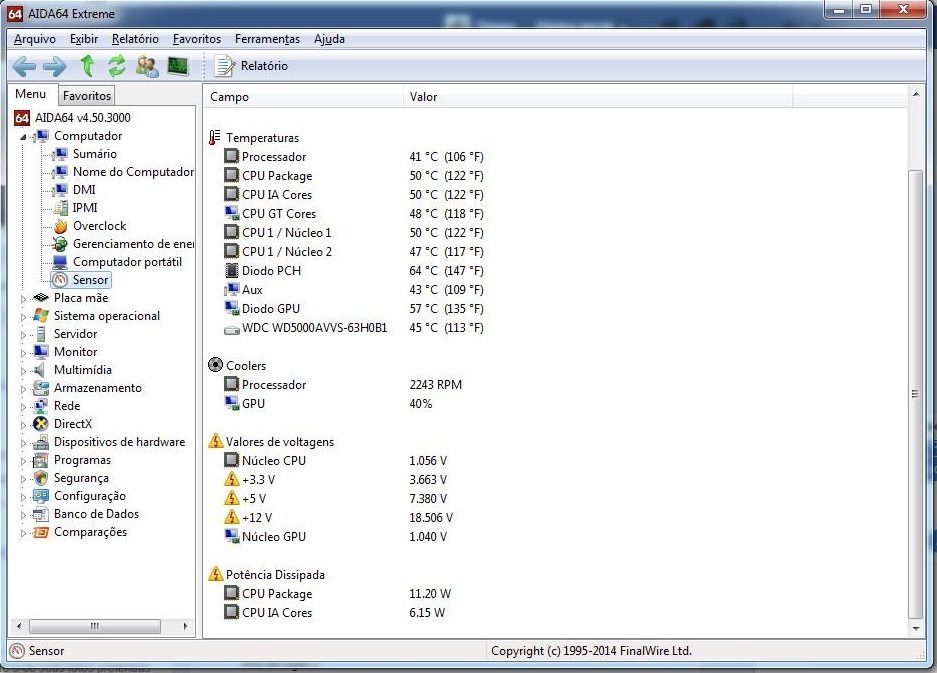Image resolution: width=937 pixels, height=673 pixels.
Task: Click the blue Forward arrow toolbar icon
Action: tap(54, 66)
